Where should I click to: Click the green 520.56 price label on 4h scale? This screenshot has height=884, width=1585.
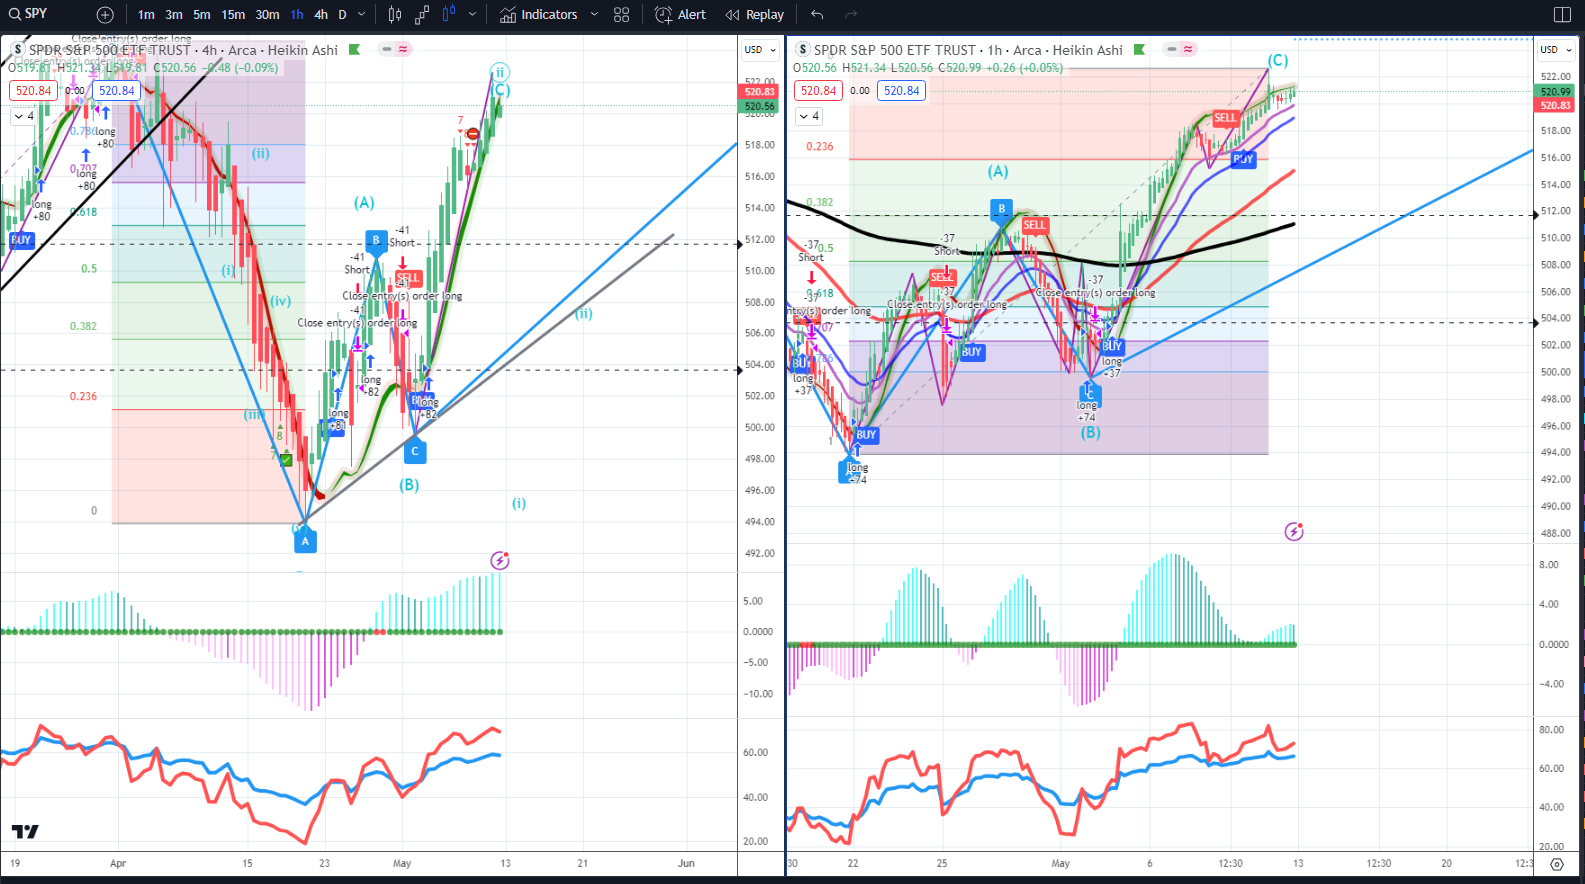(x=760, y=106)
